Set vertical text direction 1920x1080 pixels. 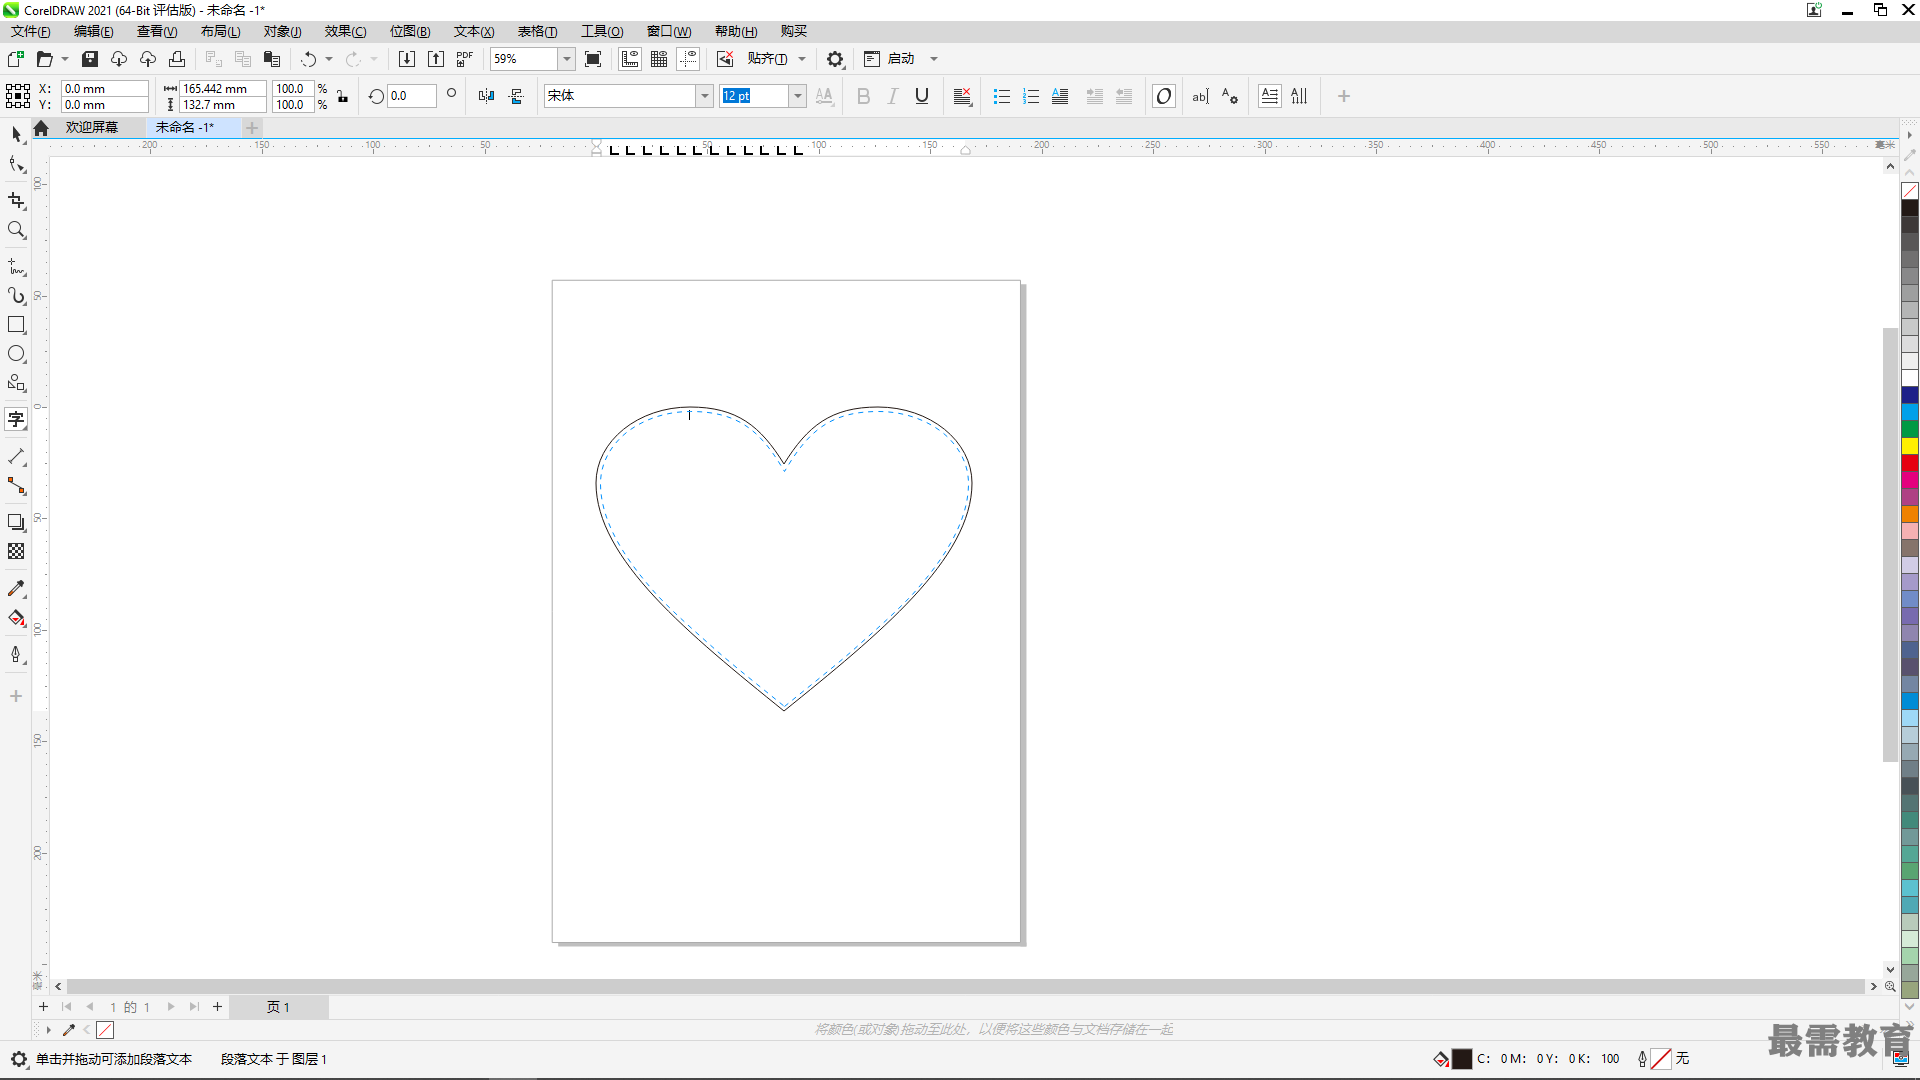click(1299, 96)
